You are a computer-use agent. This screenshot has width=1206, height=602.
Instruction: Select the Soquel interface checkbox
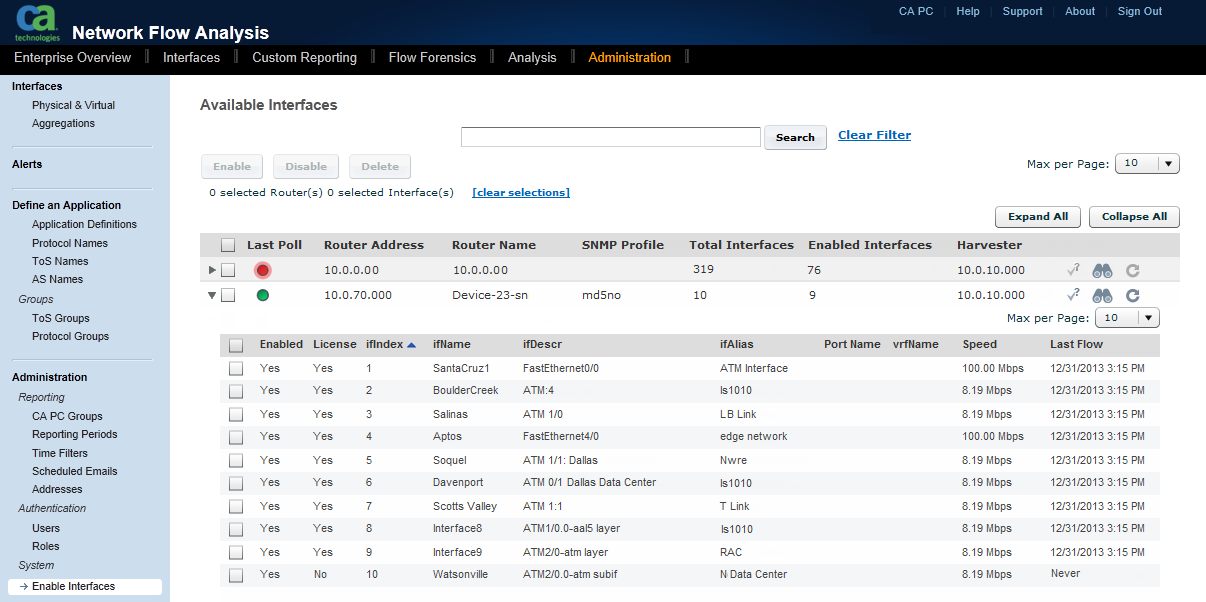point(236,461)
